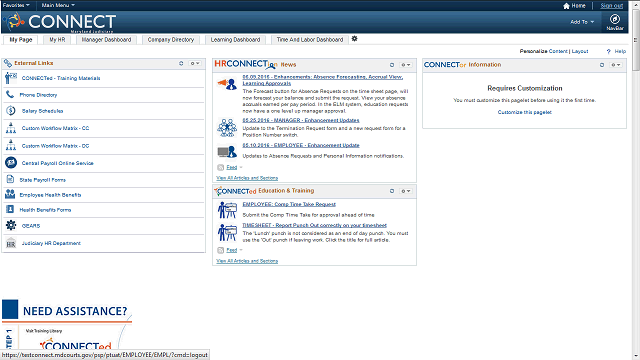Viewport: 640px width, 360px height.
Task: Click the feed icon in News pagelet
Action: [220, 167]
